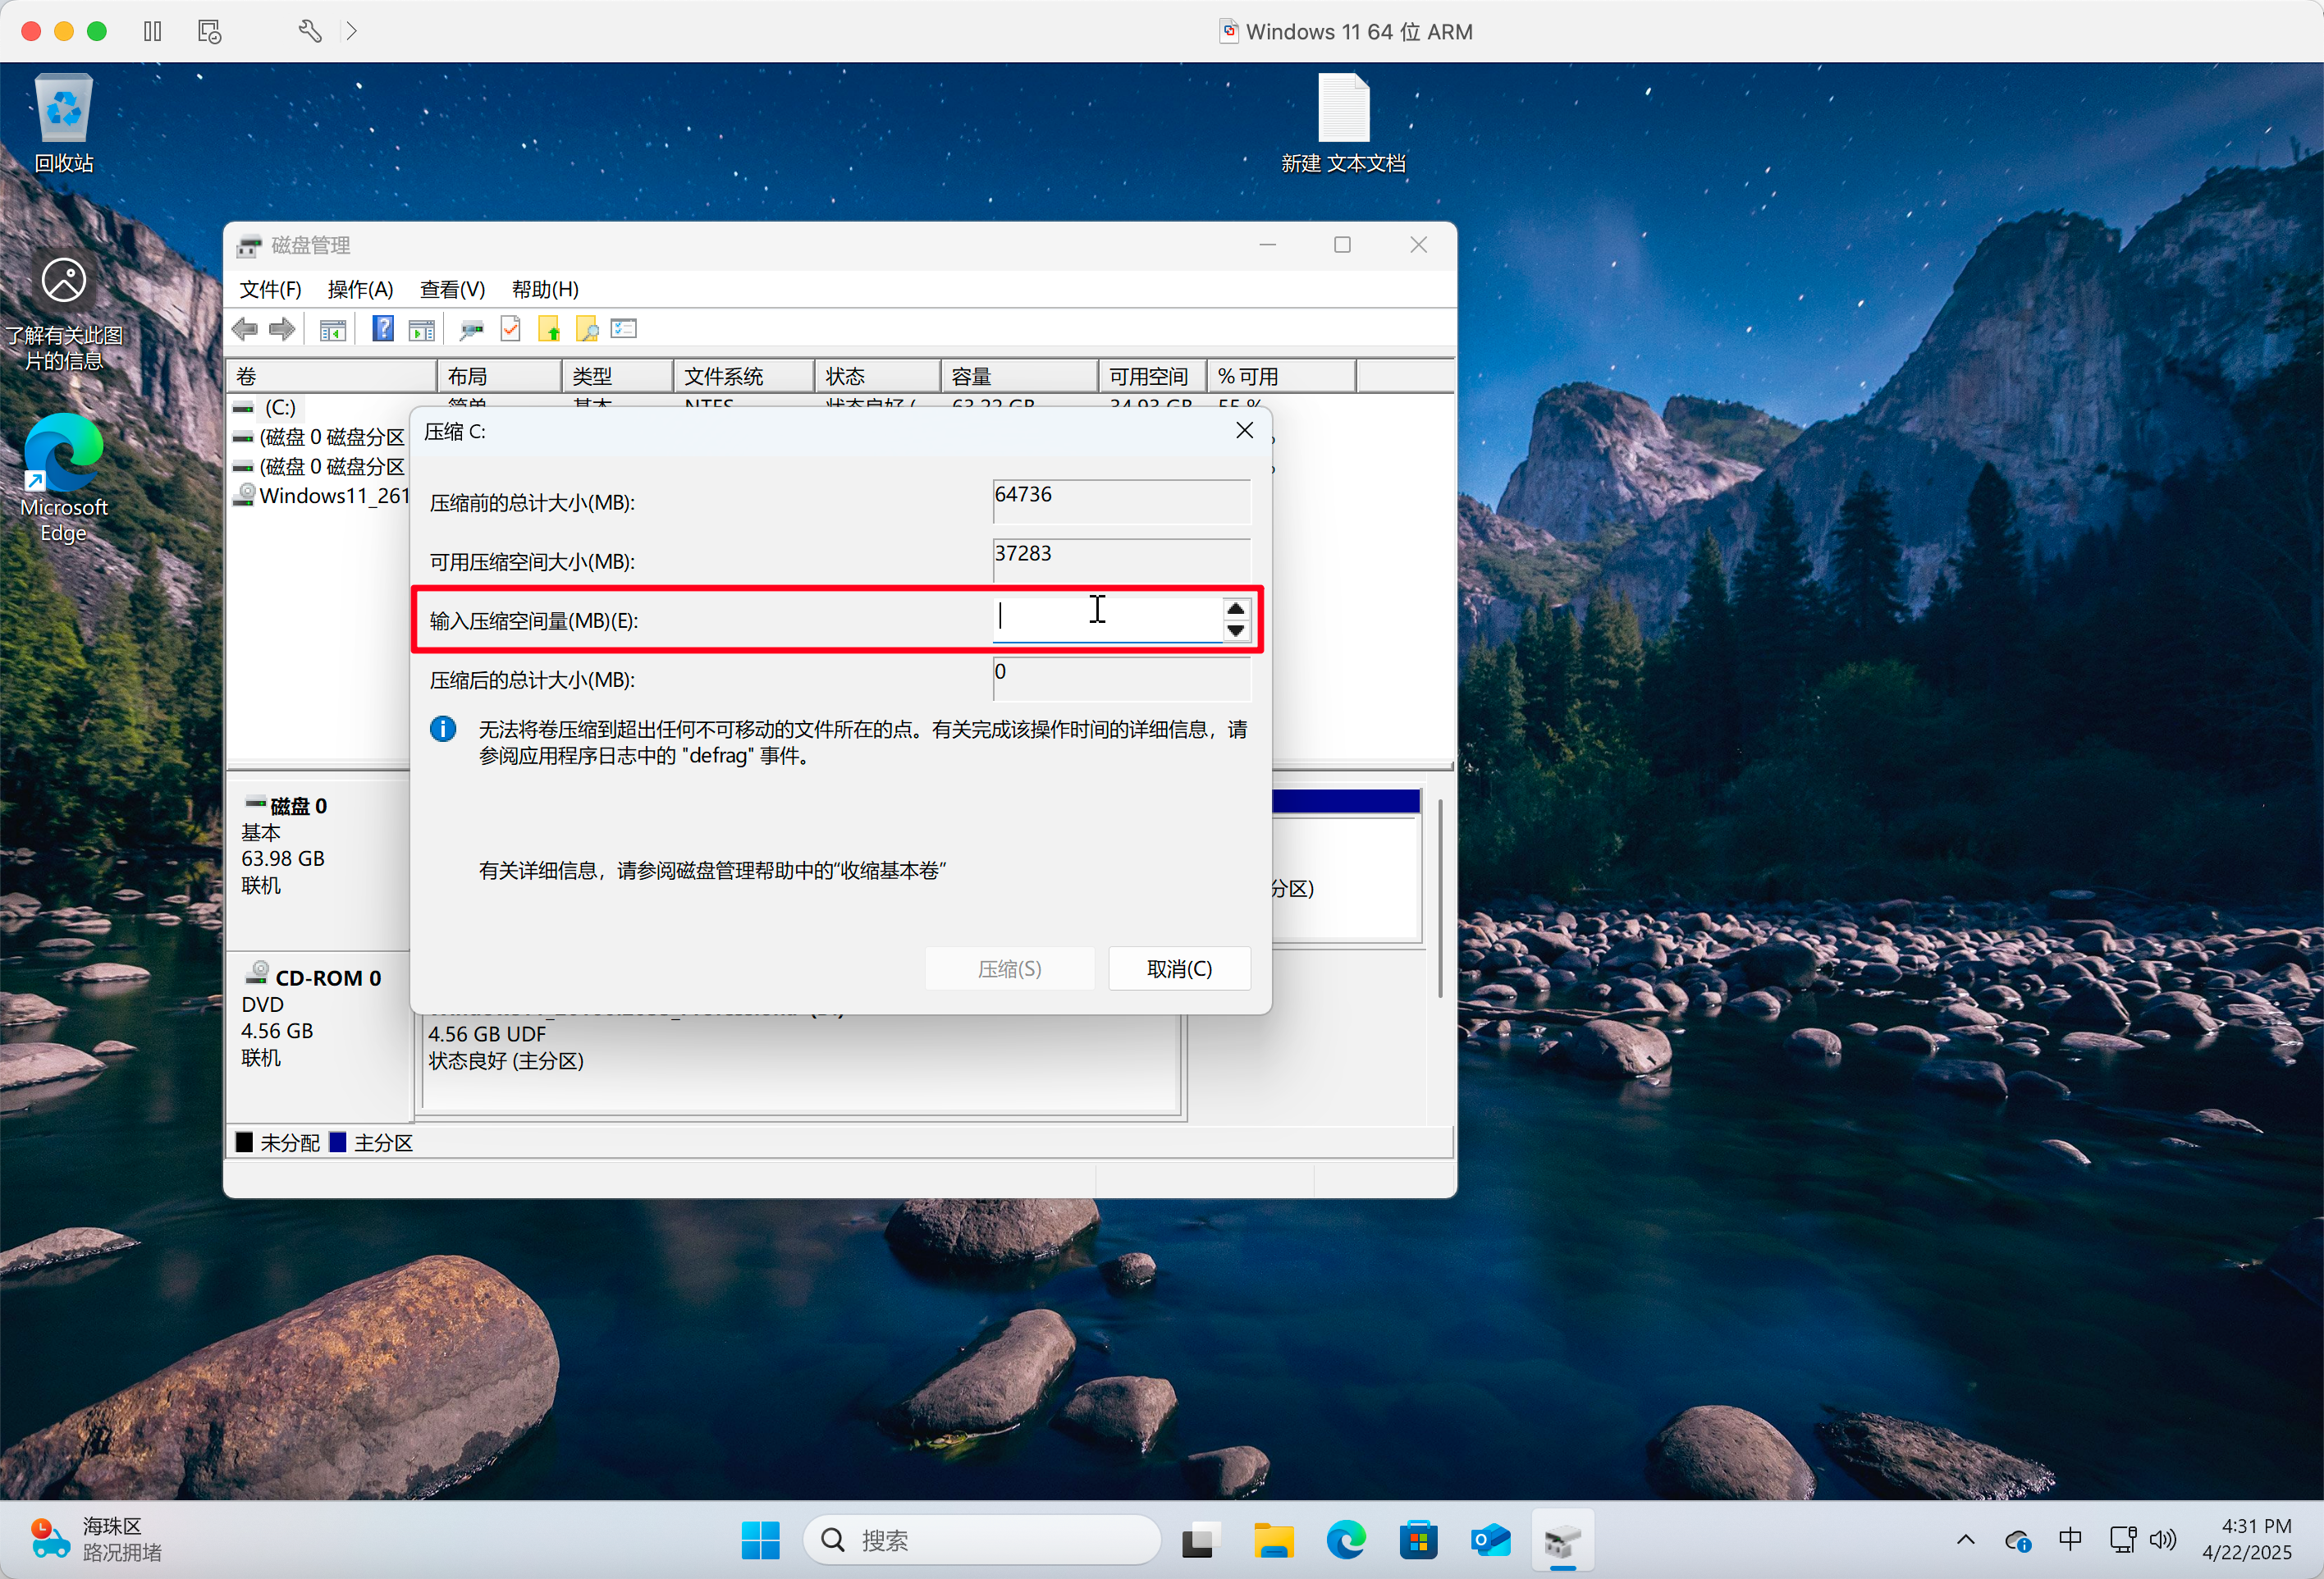Close the 压缩 C: dialog

tap(1244, 431)
